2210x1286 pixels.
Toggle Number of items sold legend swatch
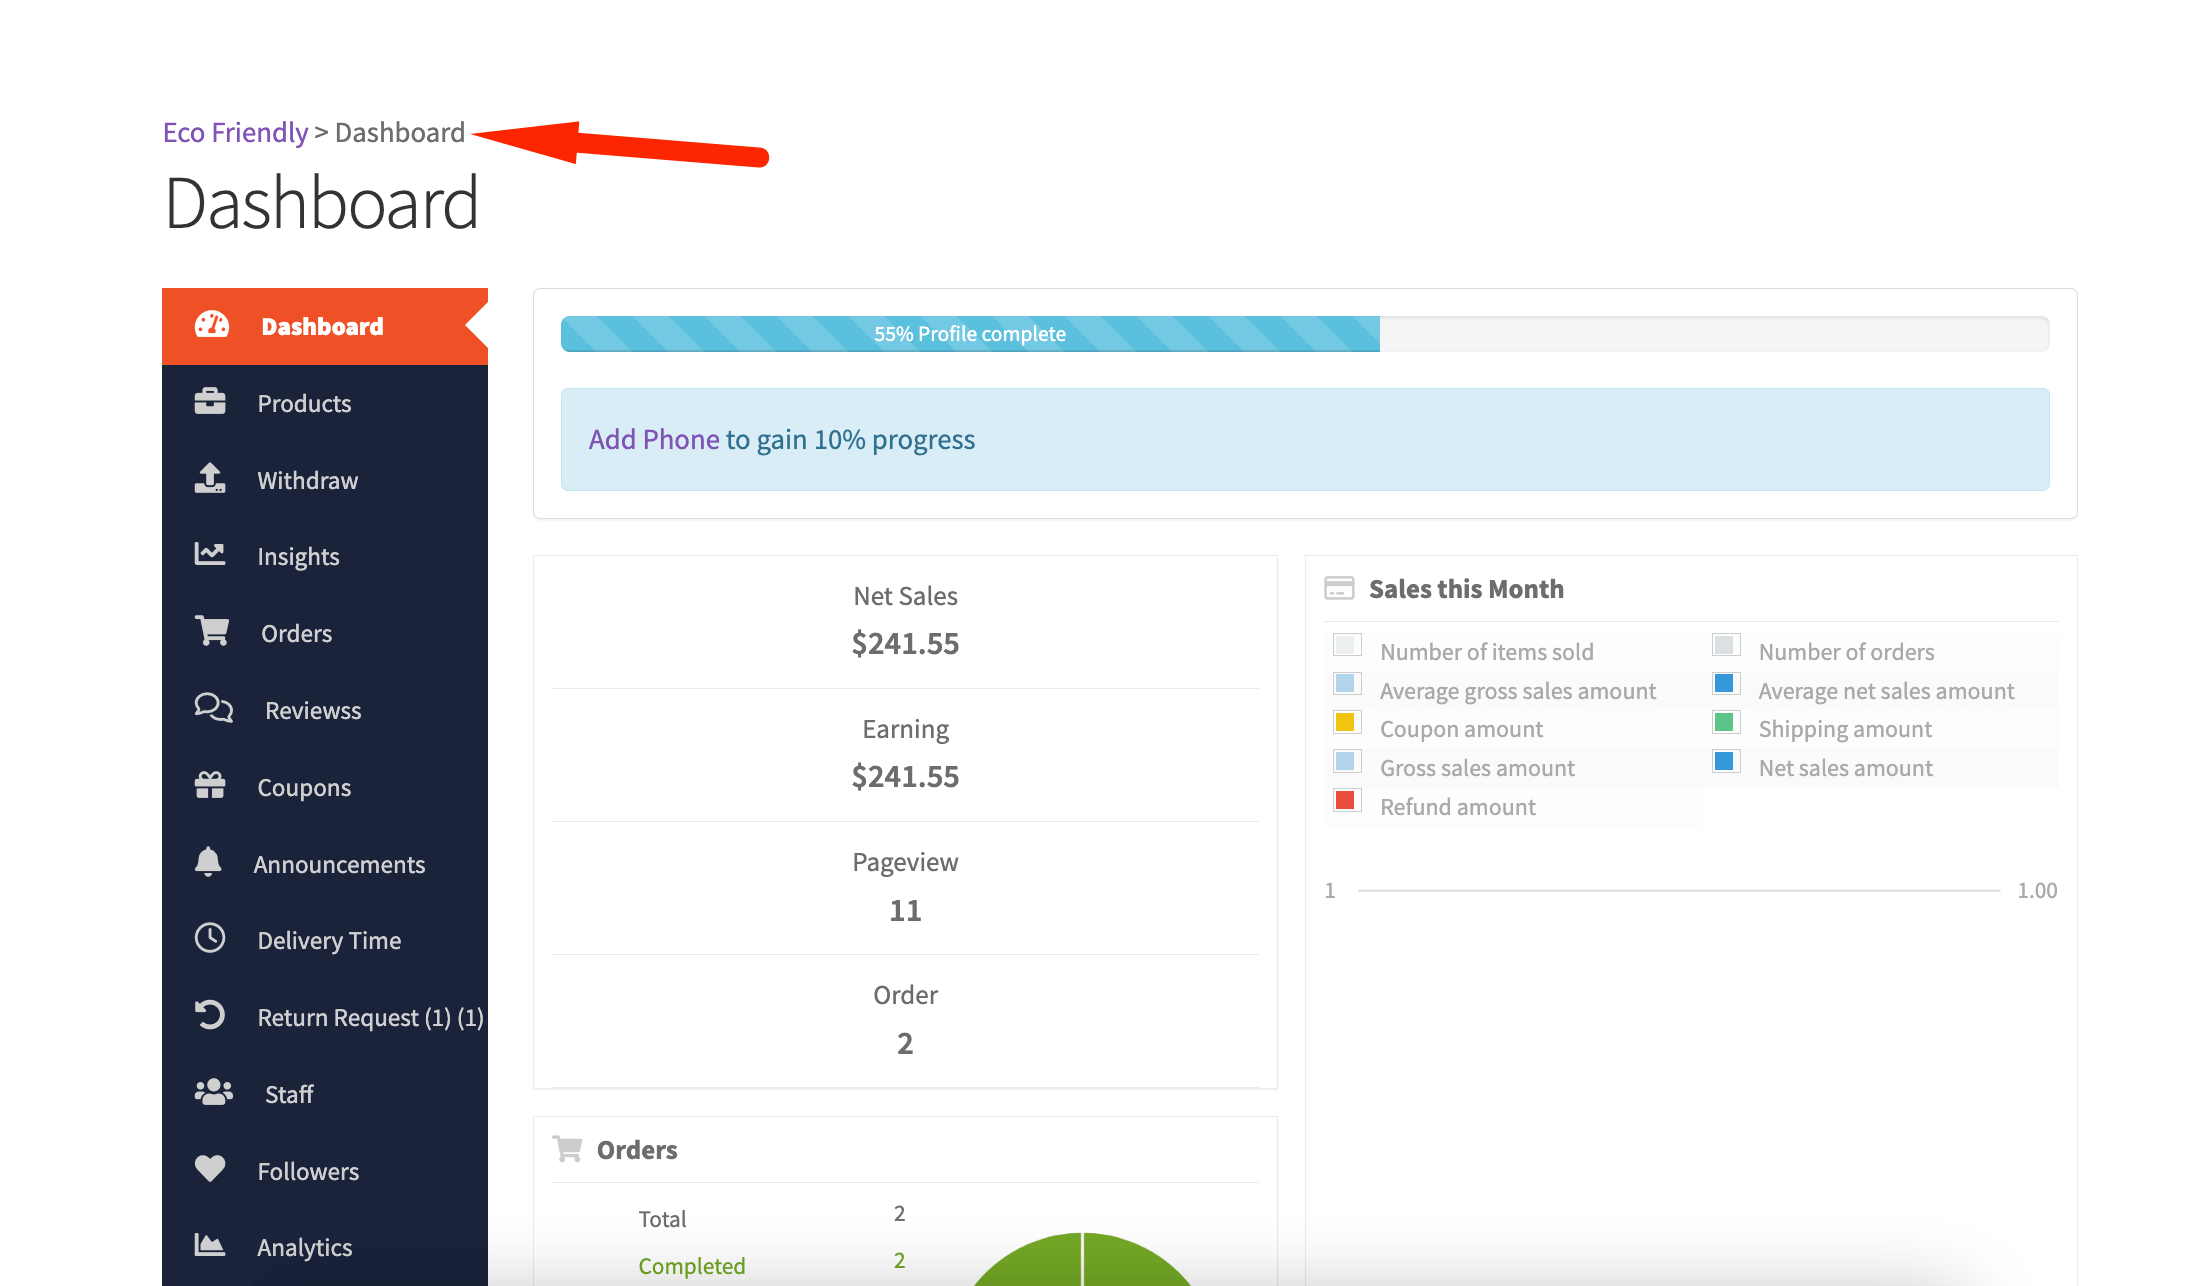pos(1347,645)
